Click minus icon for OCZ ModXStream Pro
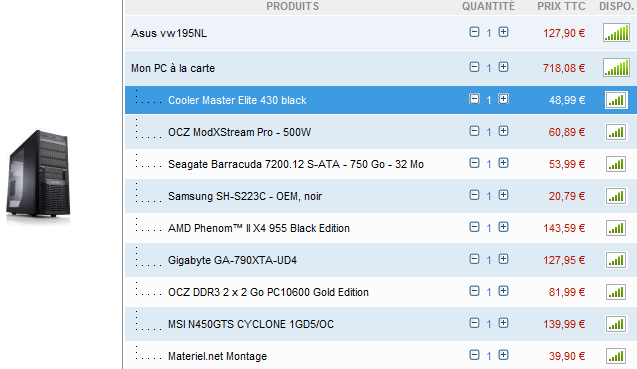The width and height of the screenshot is (637, 369). [x=474, y=131]
